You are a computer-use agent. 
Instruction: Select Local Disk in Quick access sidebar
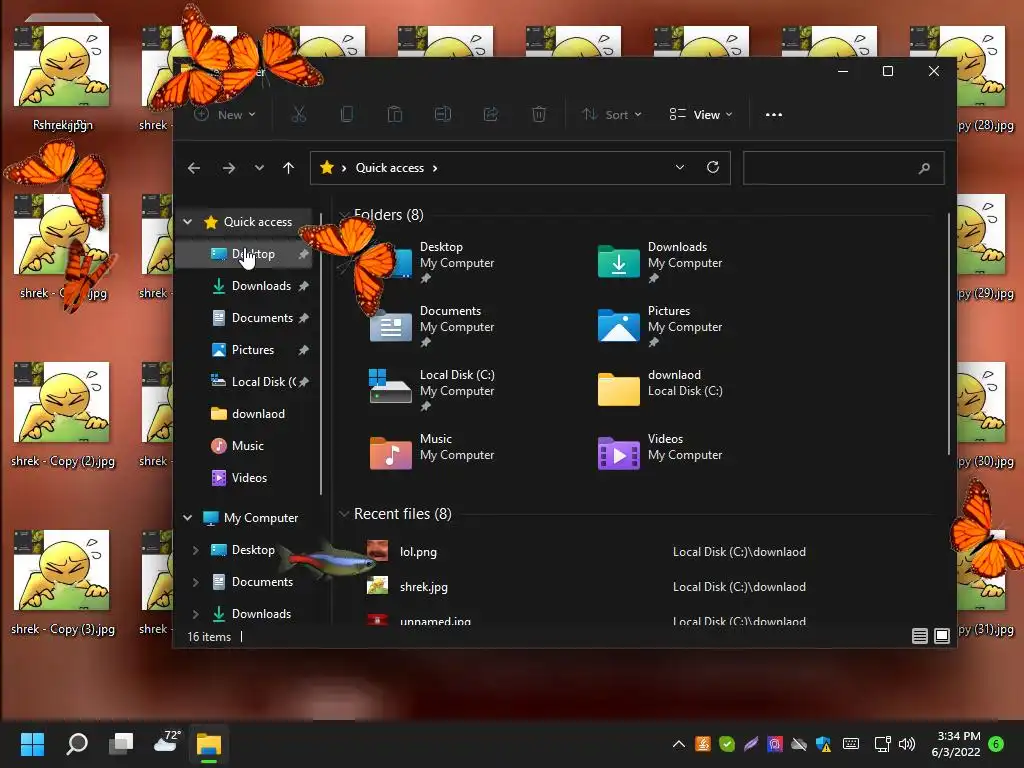pyautogui.click(x=244, y=382)
